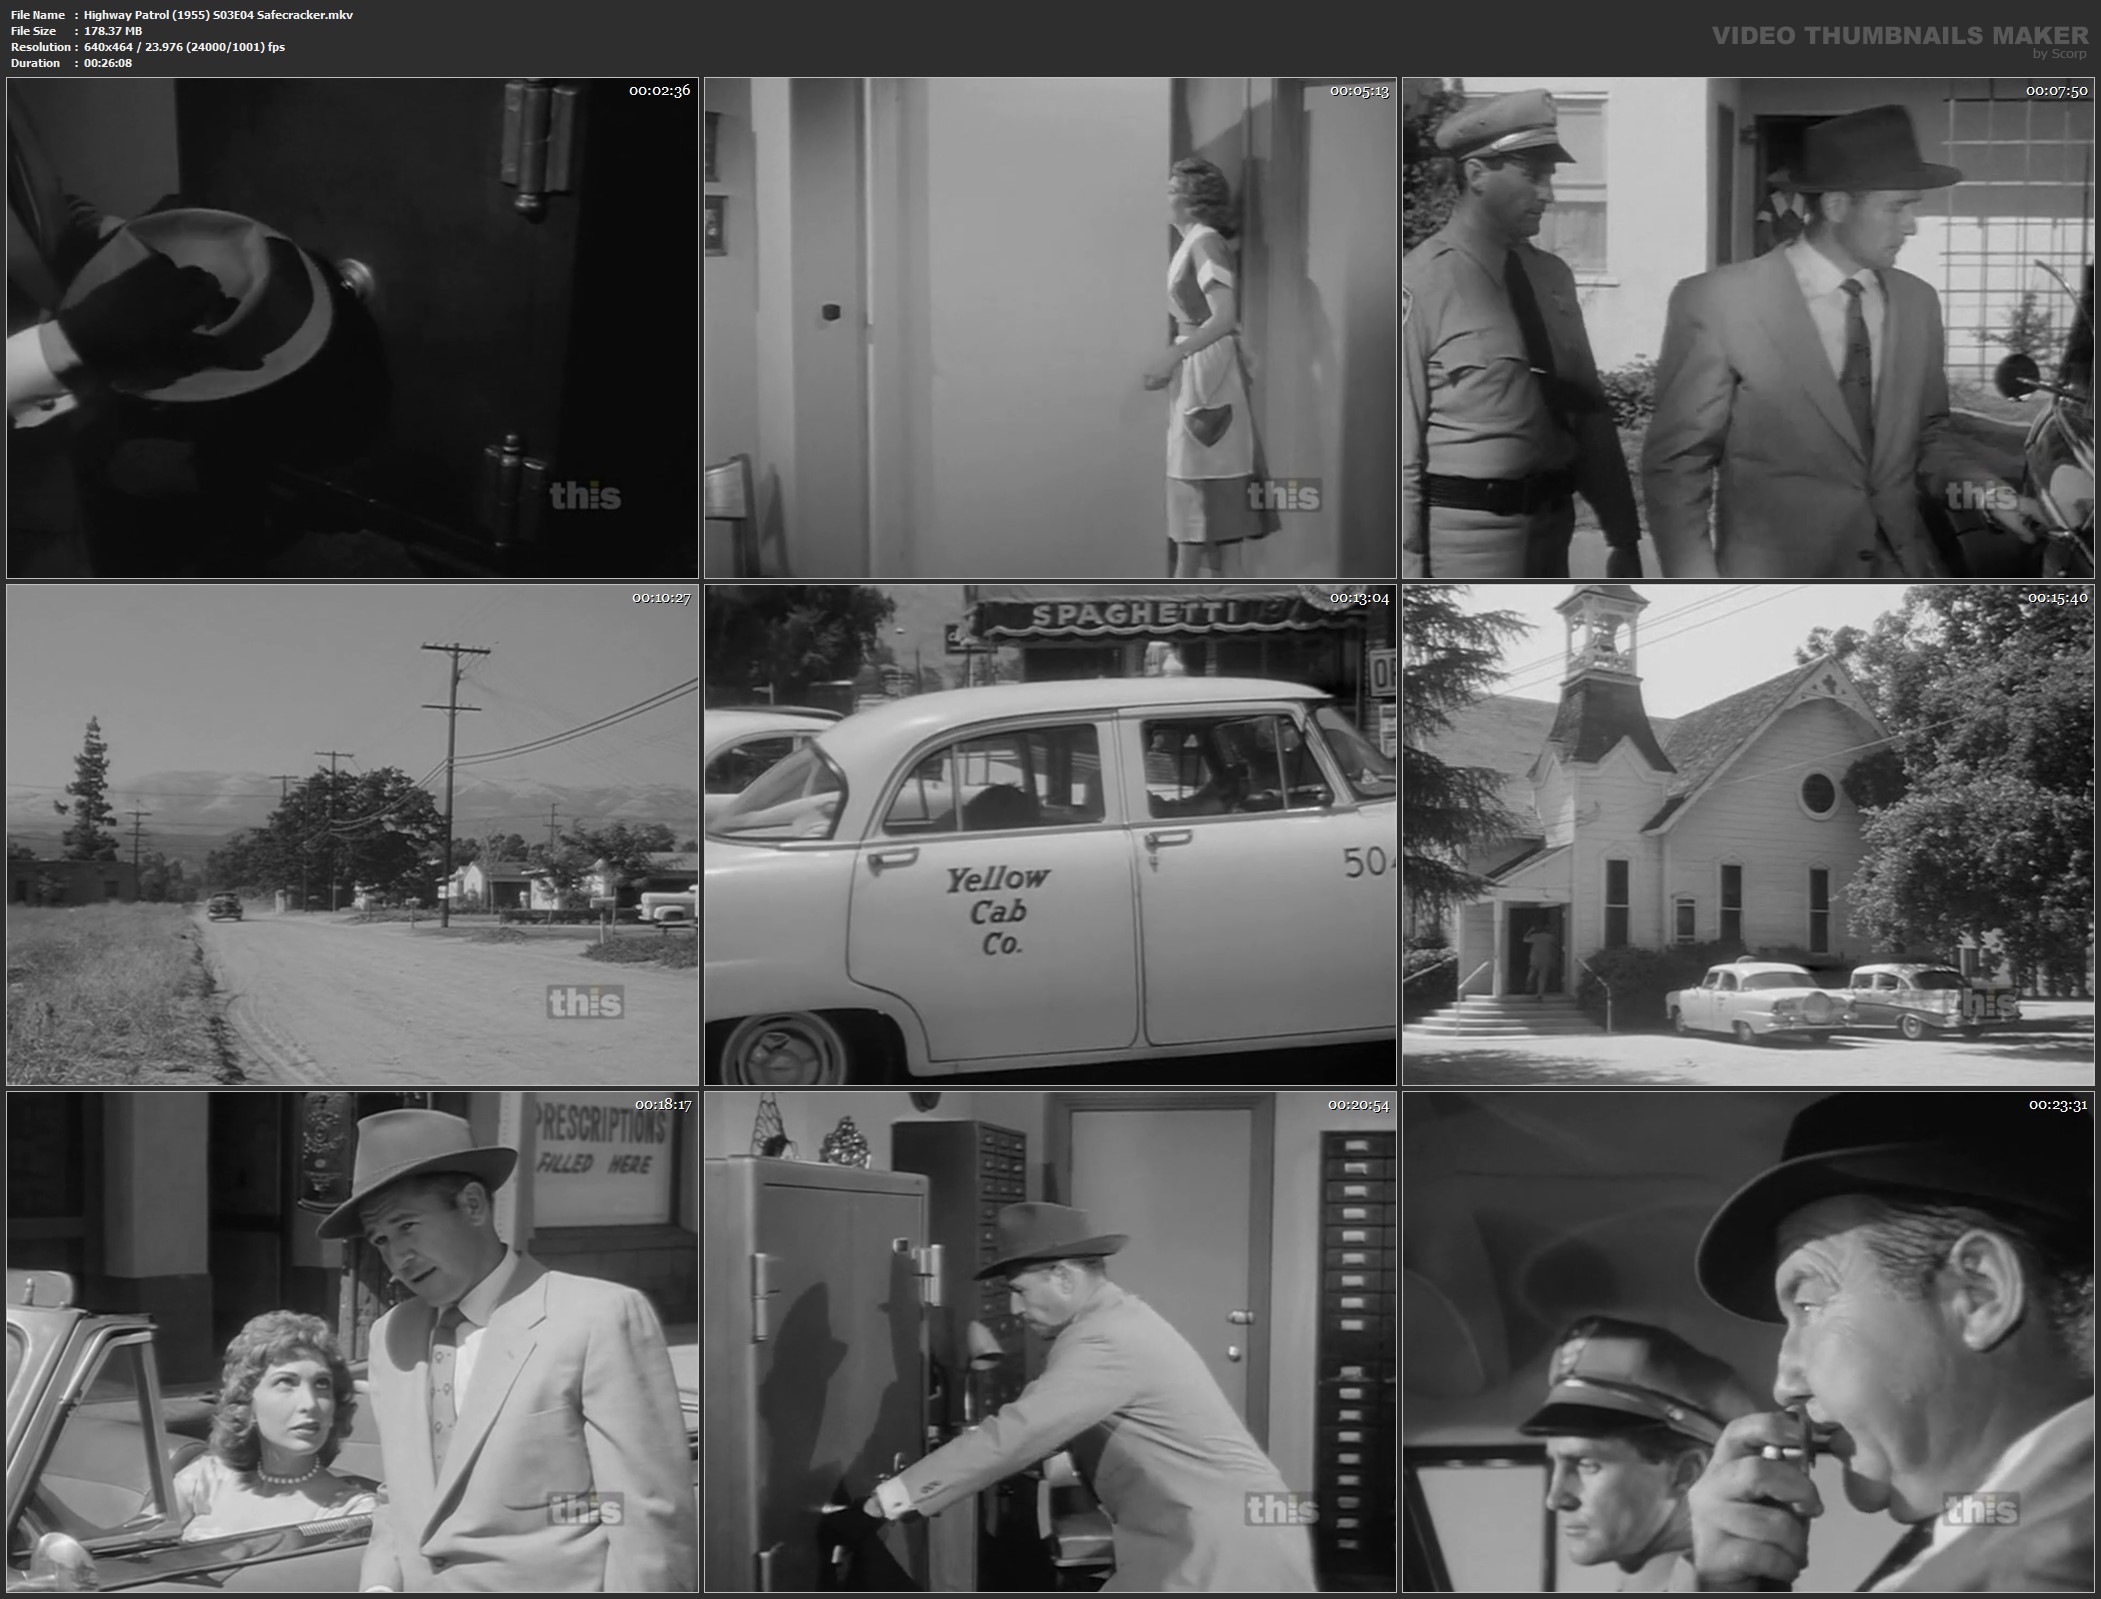Open the 00:07:50 officer and suited man frame
Screen dimensions: 2101x1599
click(x=1747, y=328)
